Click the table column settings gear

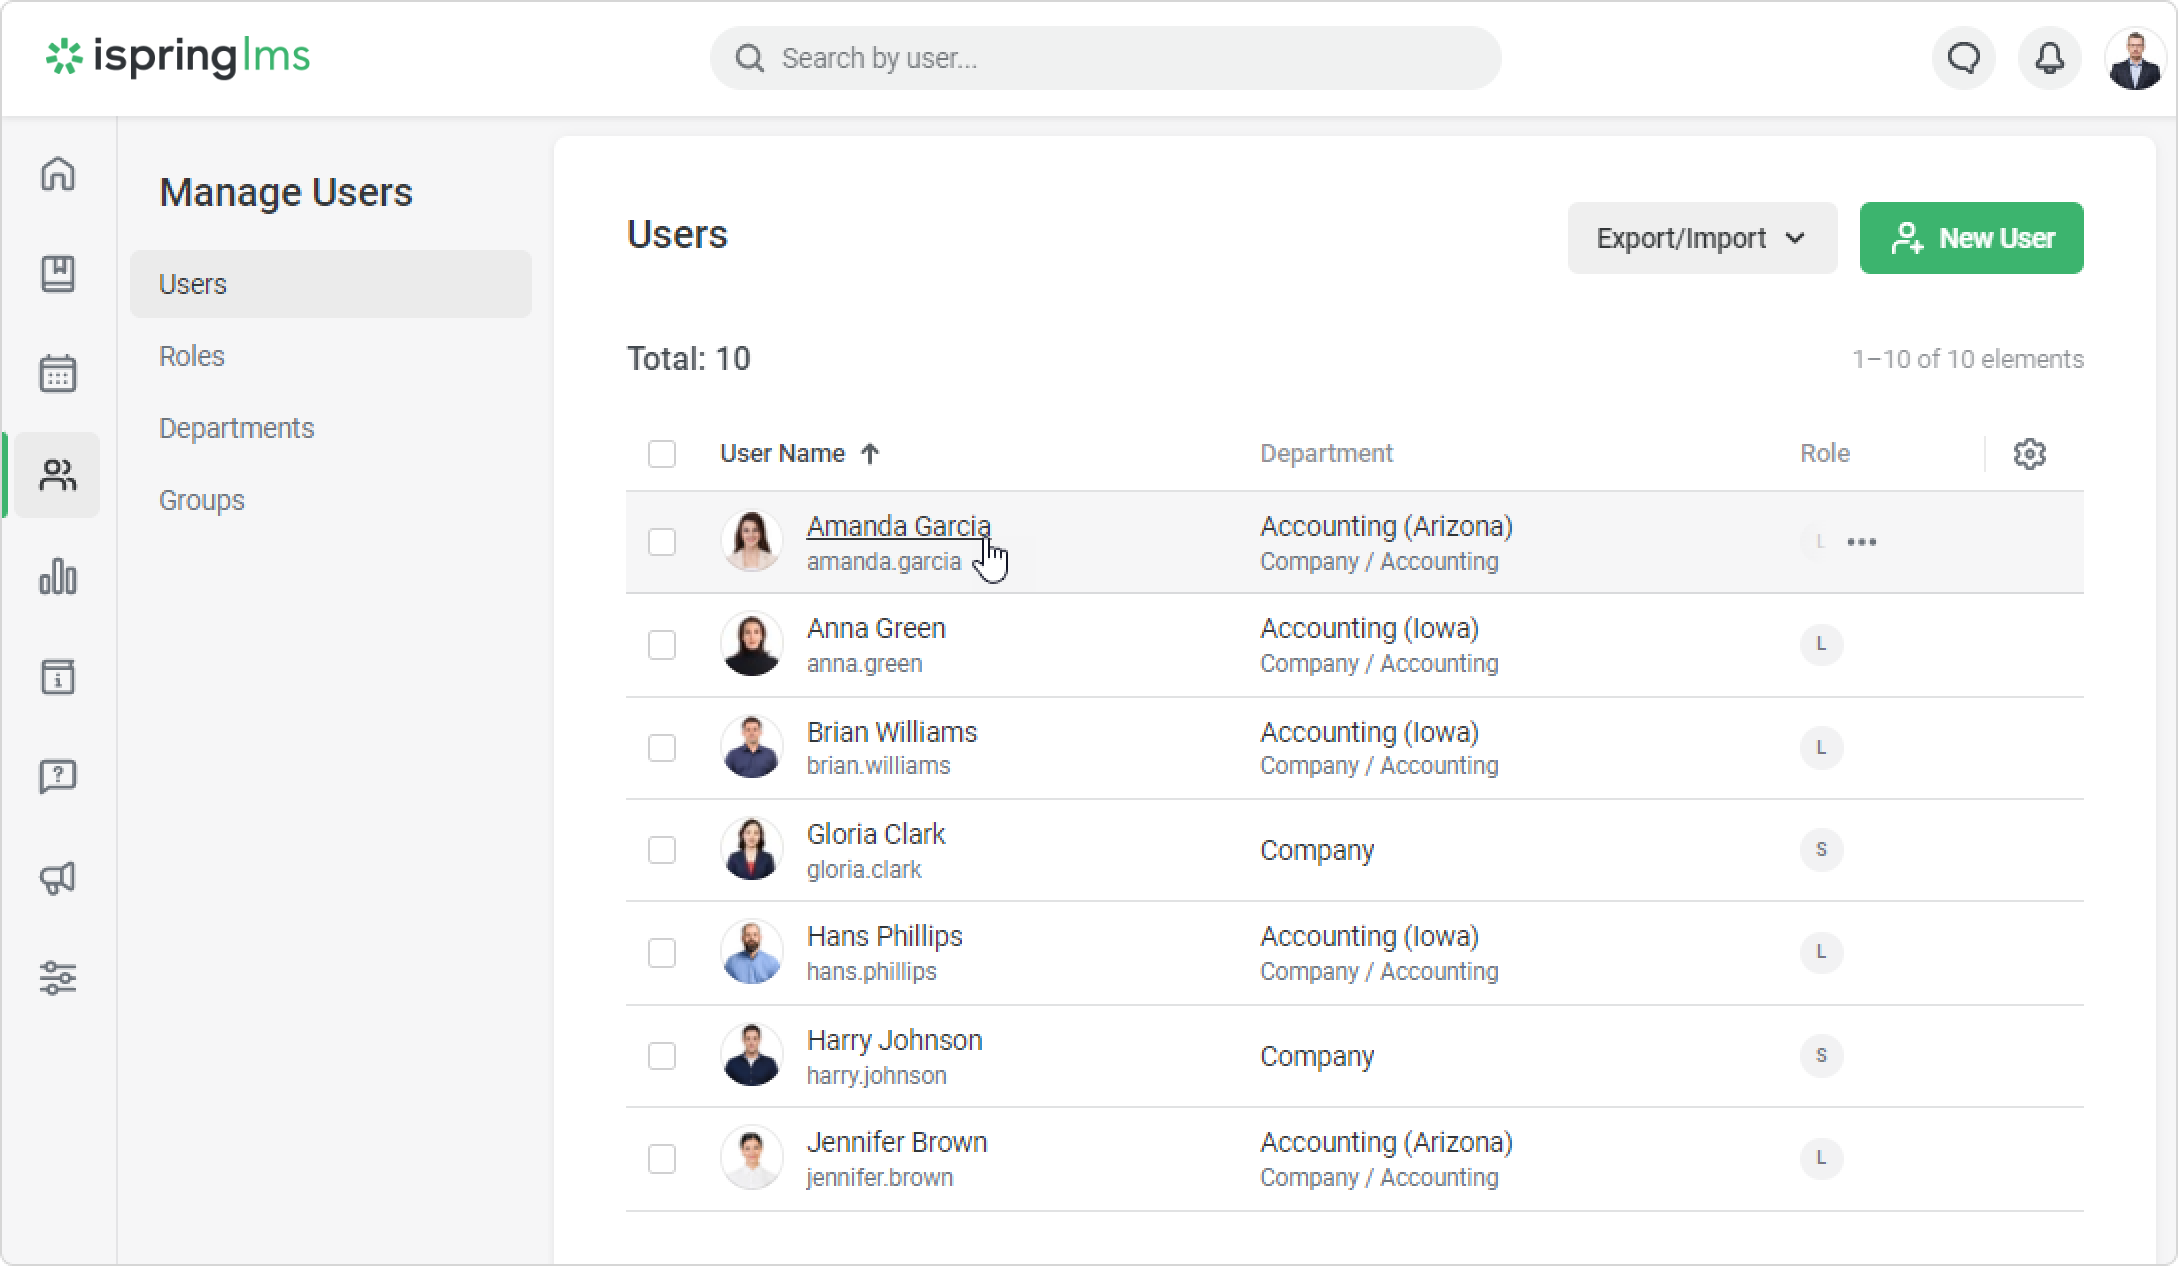coord(2029,454)
